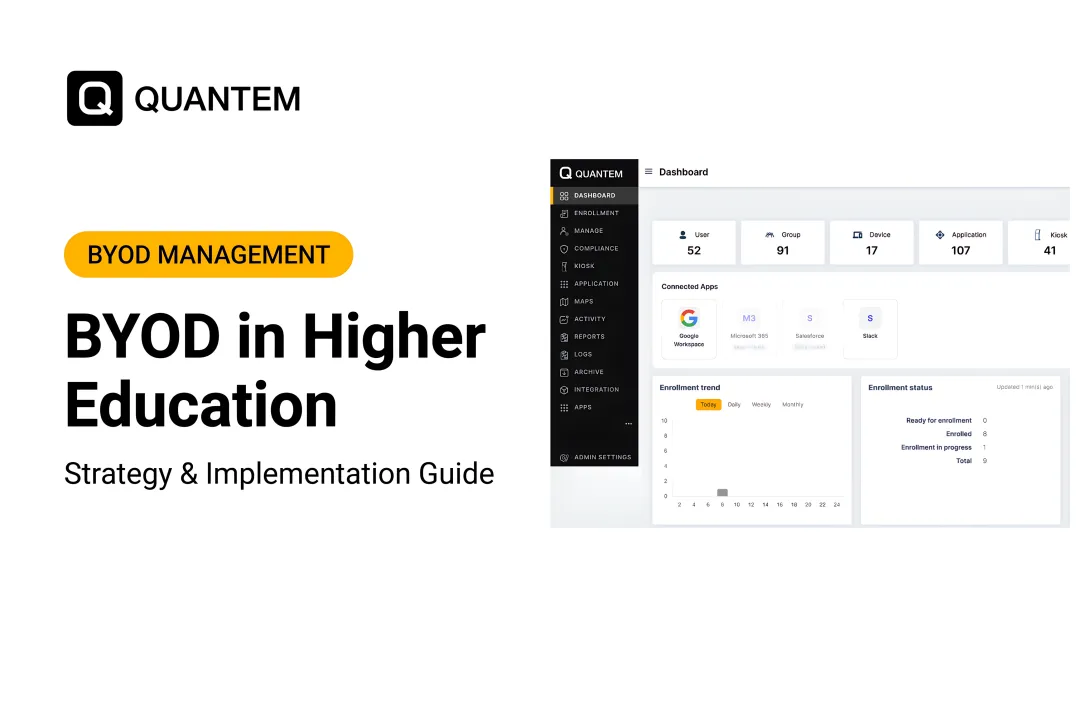This screenshot has width=1080, height=725.
Task: Open the Dashboard menu item
Action: 594,196
